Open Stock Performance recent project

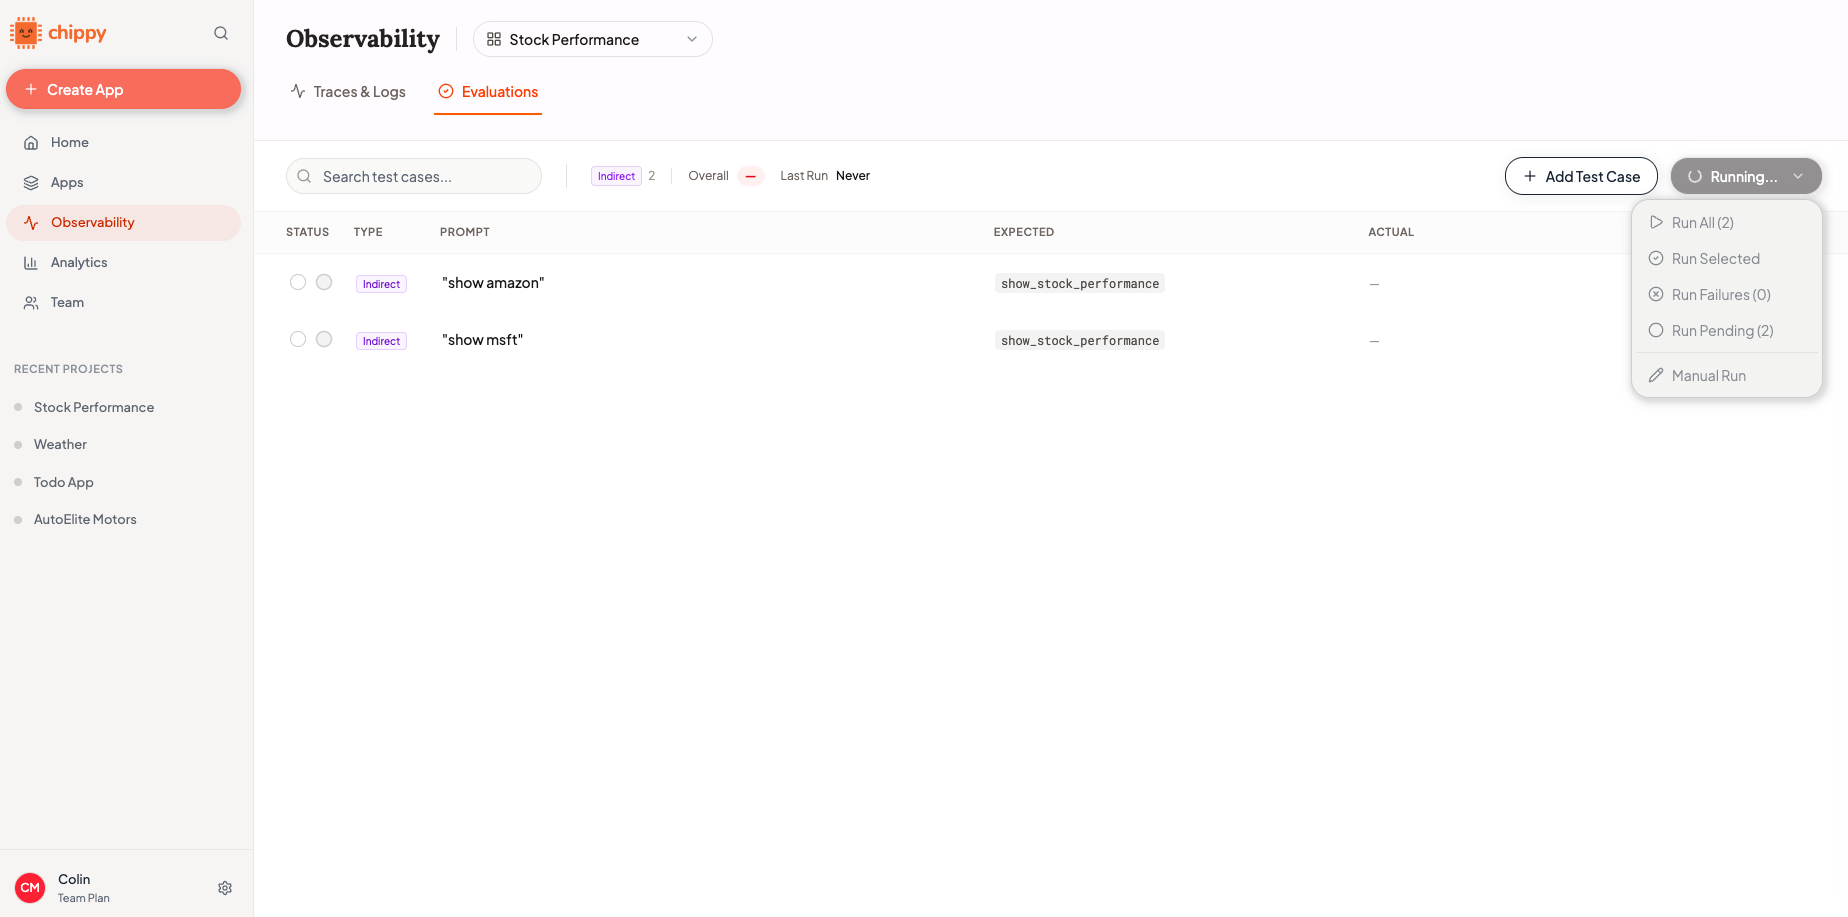pos(94,407)
